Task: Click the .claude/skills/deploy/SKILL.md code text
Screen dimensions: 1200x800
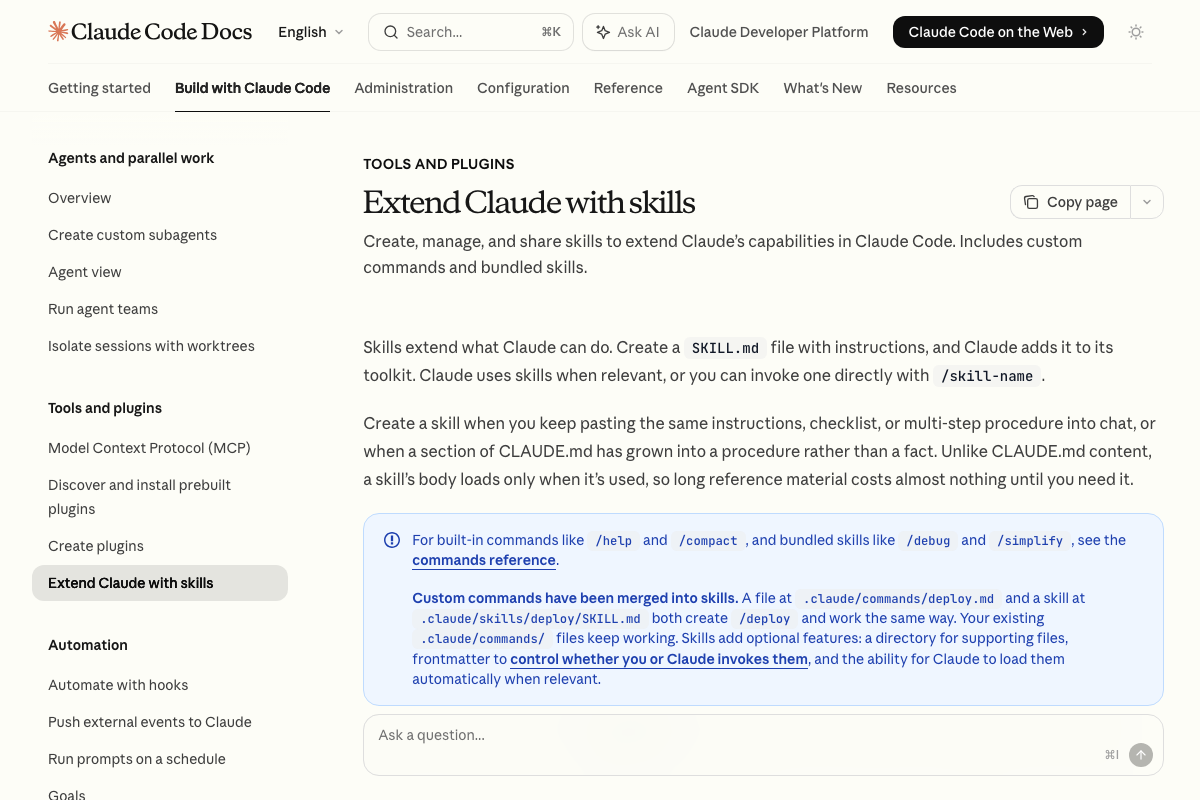Action: [x=530, y=619]
